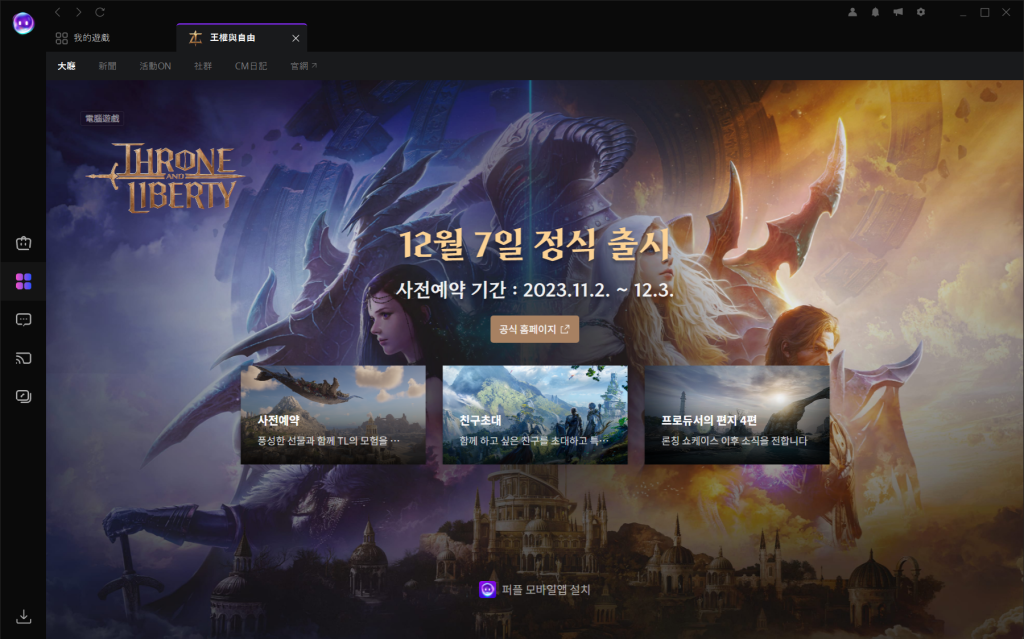Click the 퍼플 모바일앱 설치 link
Viewport: 1024px width, 639px height.
coord(535,590)
